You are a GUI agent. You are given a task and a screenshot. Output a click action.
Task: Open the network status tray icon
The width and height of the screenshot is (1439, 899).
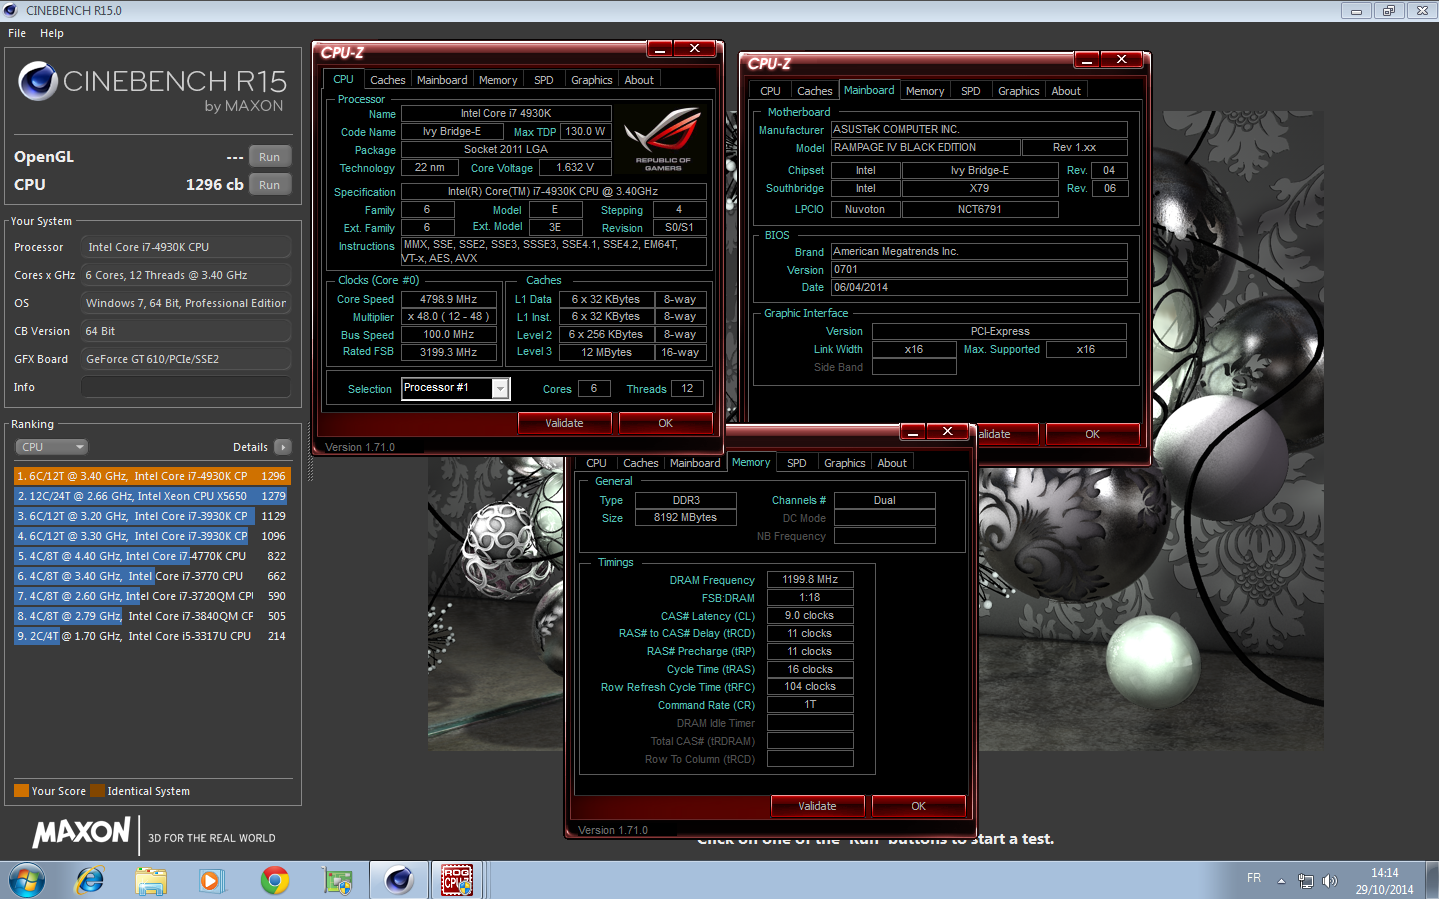click(1305, 881)
